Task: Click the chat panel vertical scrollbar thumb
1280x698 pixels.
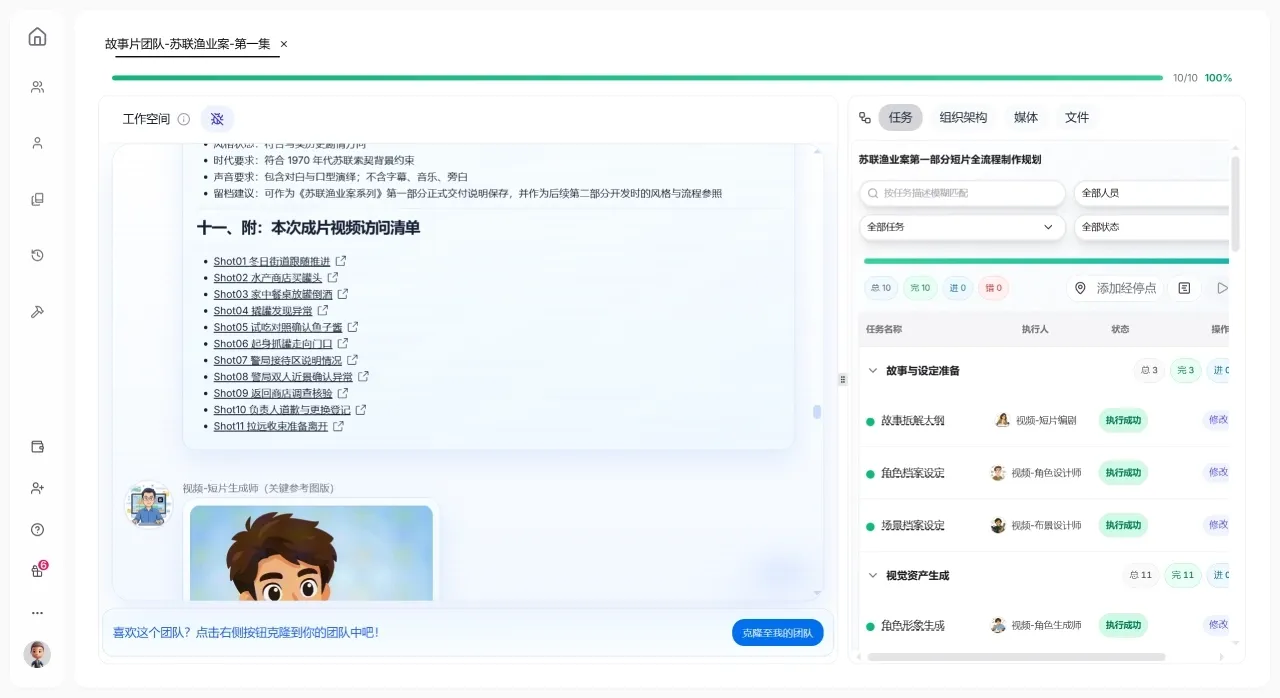Action: (x=817, y=412)
